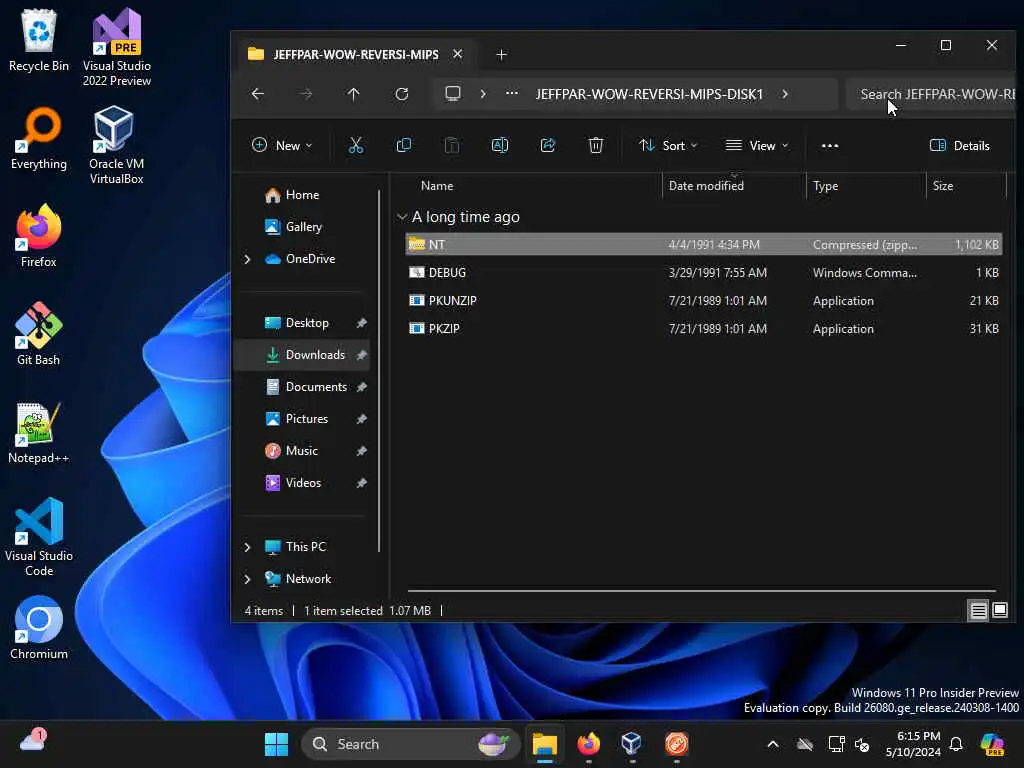Go up one folder level
This screenshot has width=1024, height=768.
coord(353,94)
